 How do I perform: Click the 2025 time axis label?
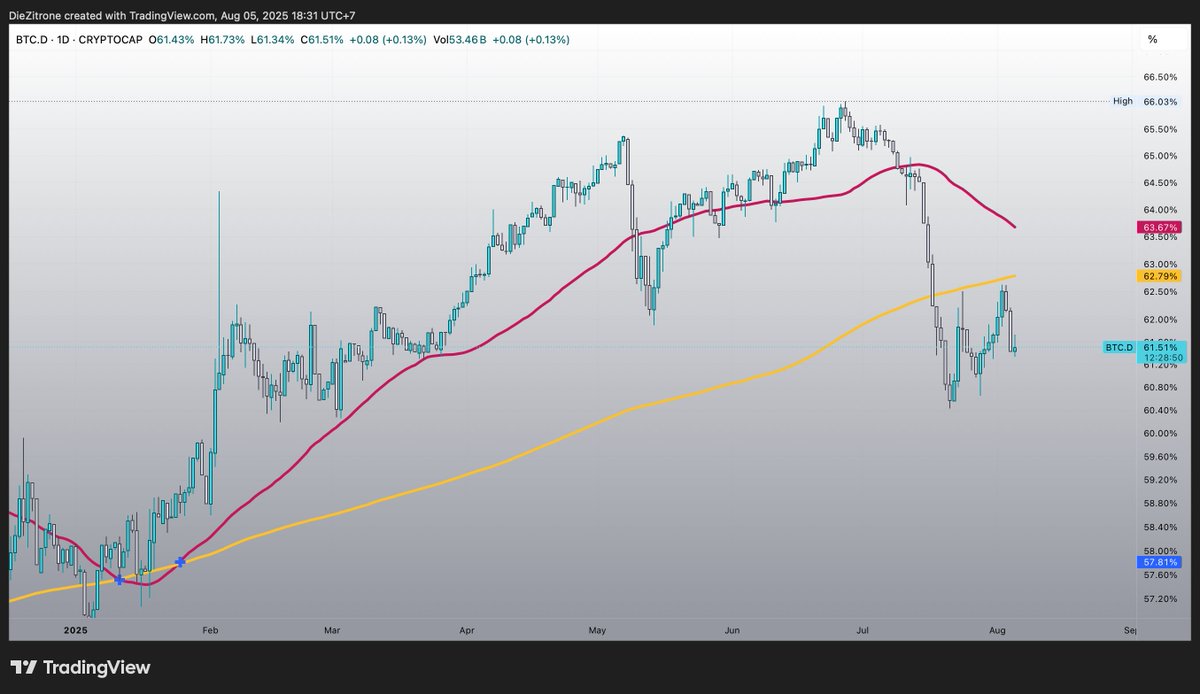pos(75,631)
